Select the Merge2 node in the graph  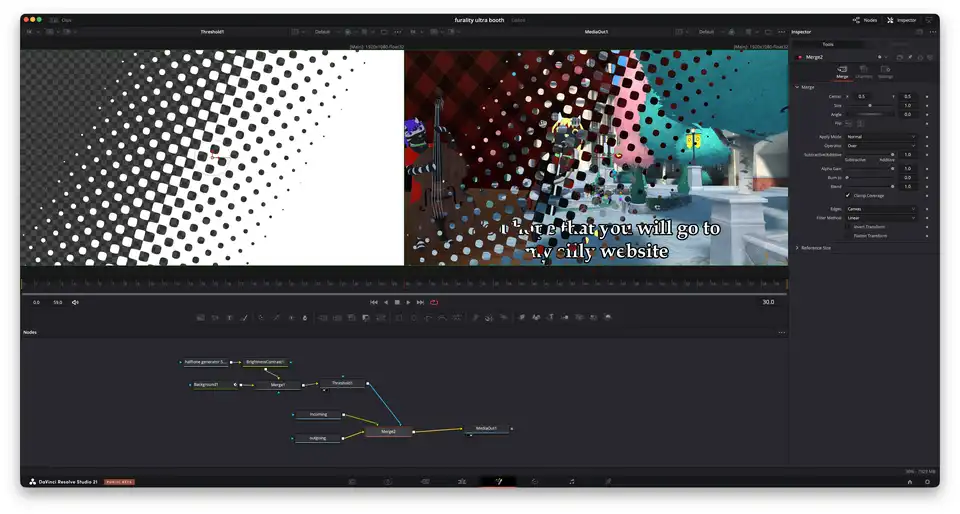coord(388,432)
